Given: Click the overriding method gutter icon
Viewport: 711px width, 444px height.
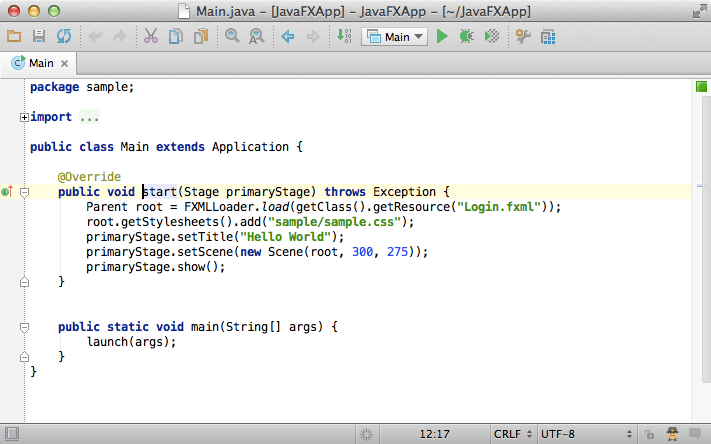Looking at the screenshot, I should (x=7, y=192).
